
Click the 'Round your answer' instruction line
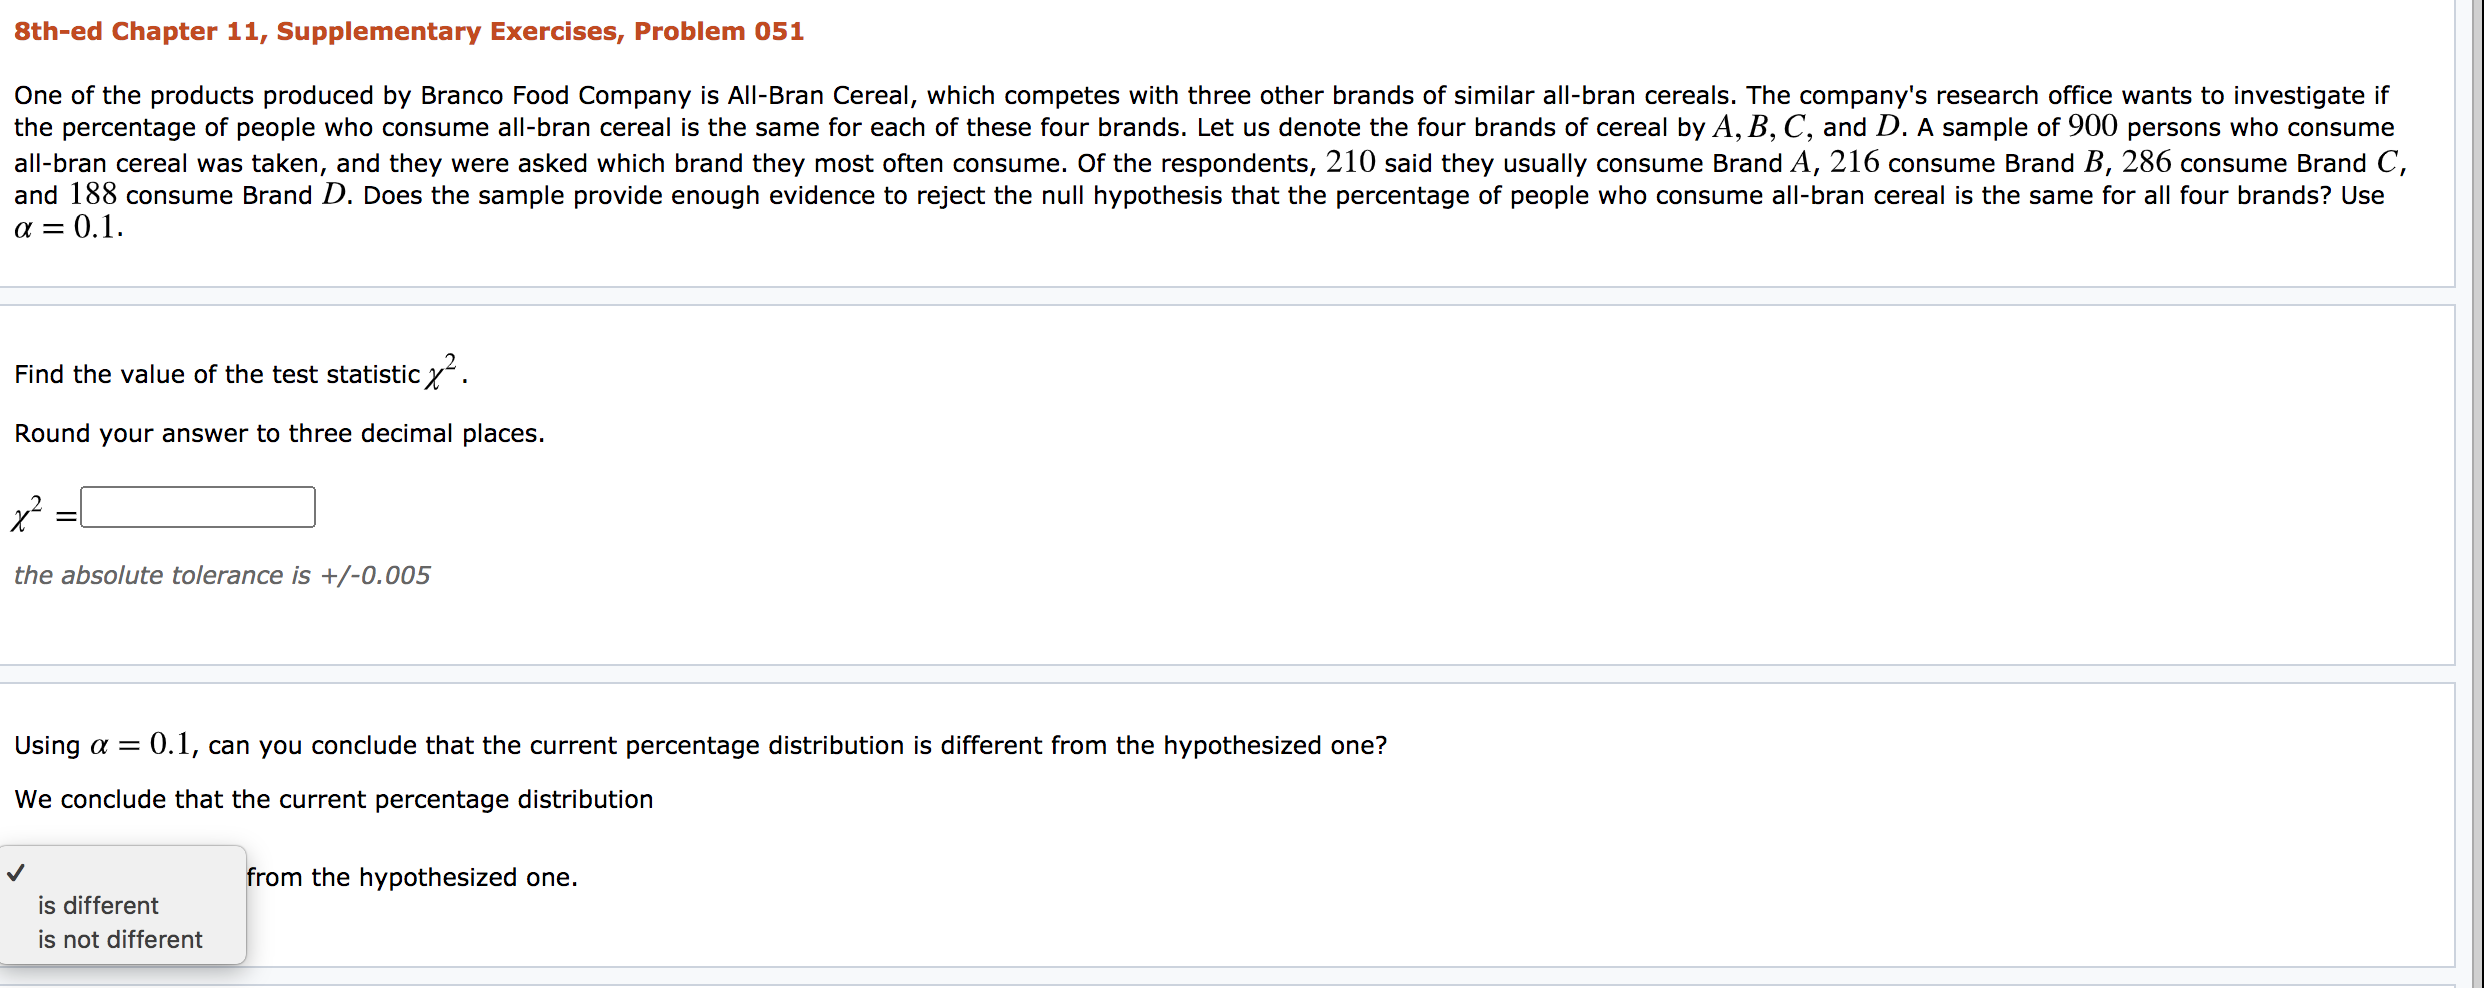279,432
